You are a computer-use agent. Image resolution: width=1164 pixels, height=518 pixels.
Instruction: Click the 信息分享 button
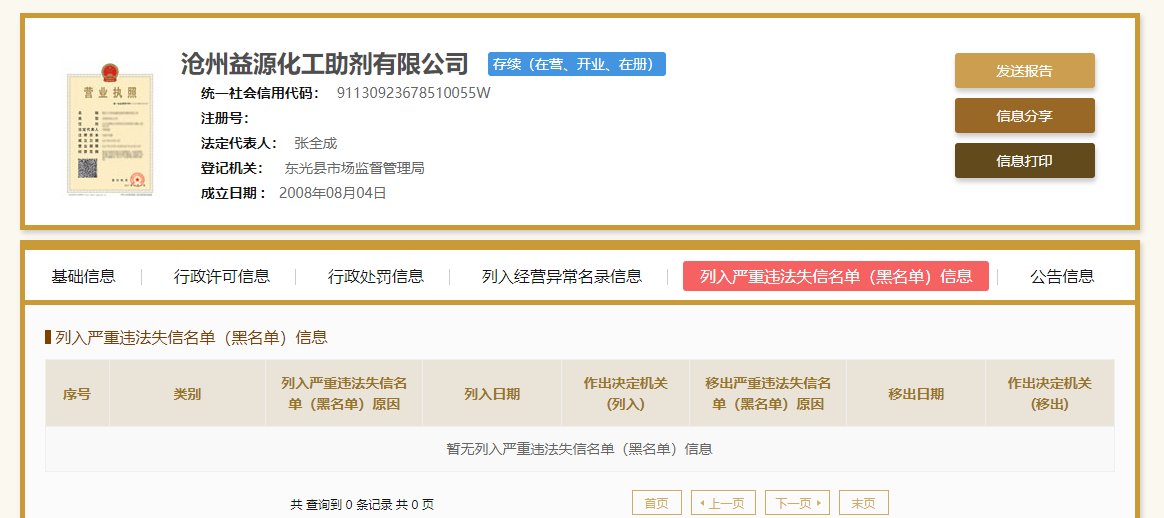1024,116
